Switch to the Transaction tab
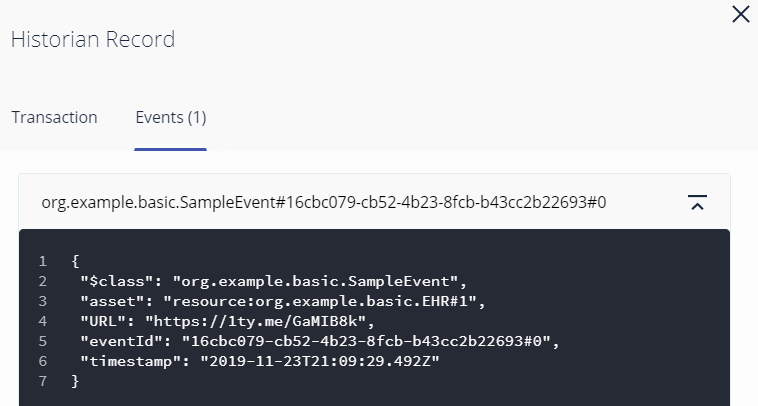The image size is (758, 406). click(55, 117)
